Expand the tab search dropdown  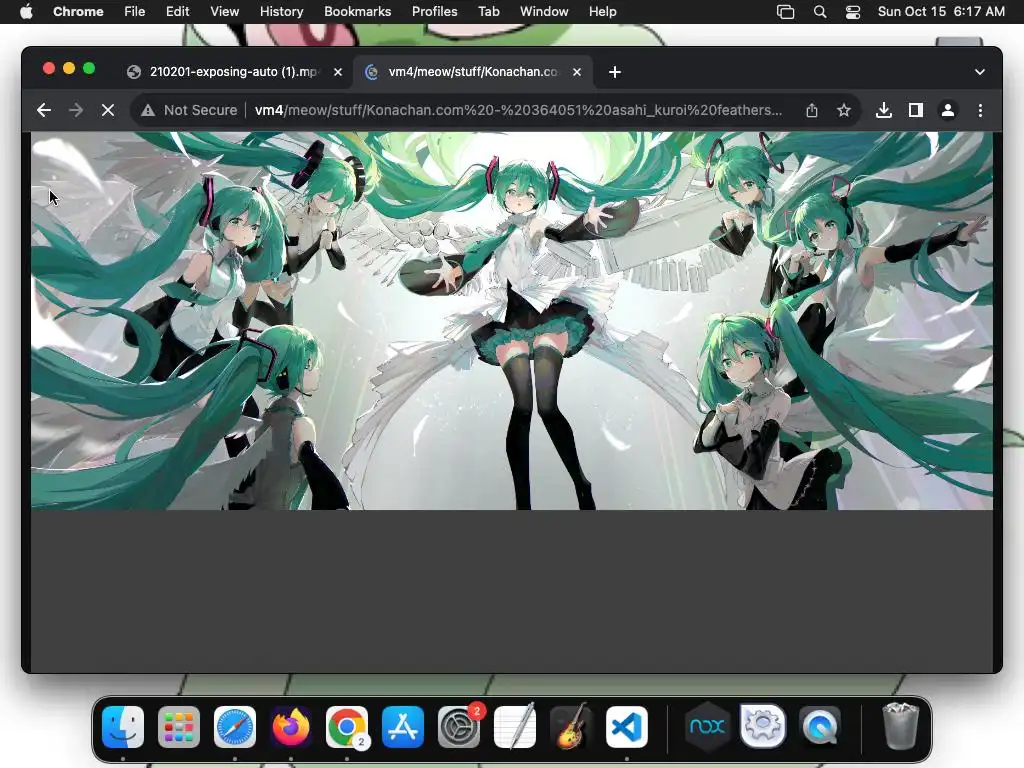point(980,72)
